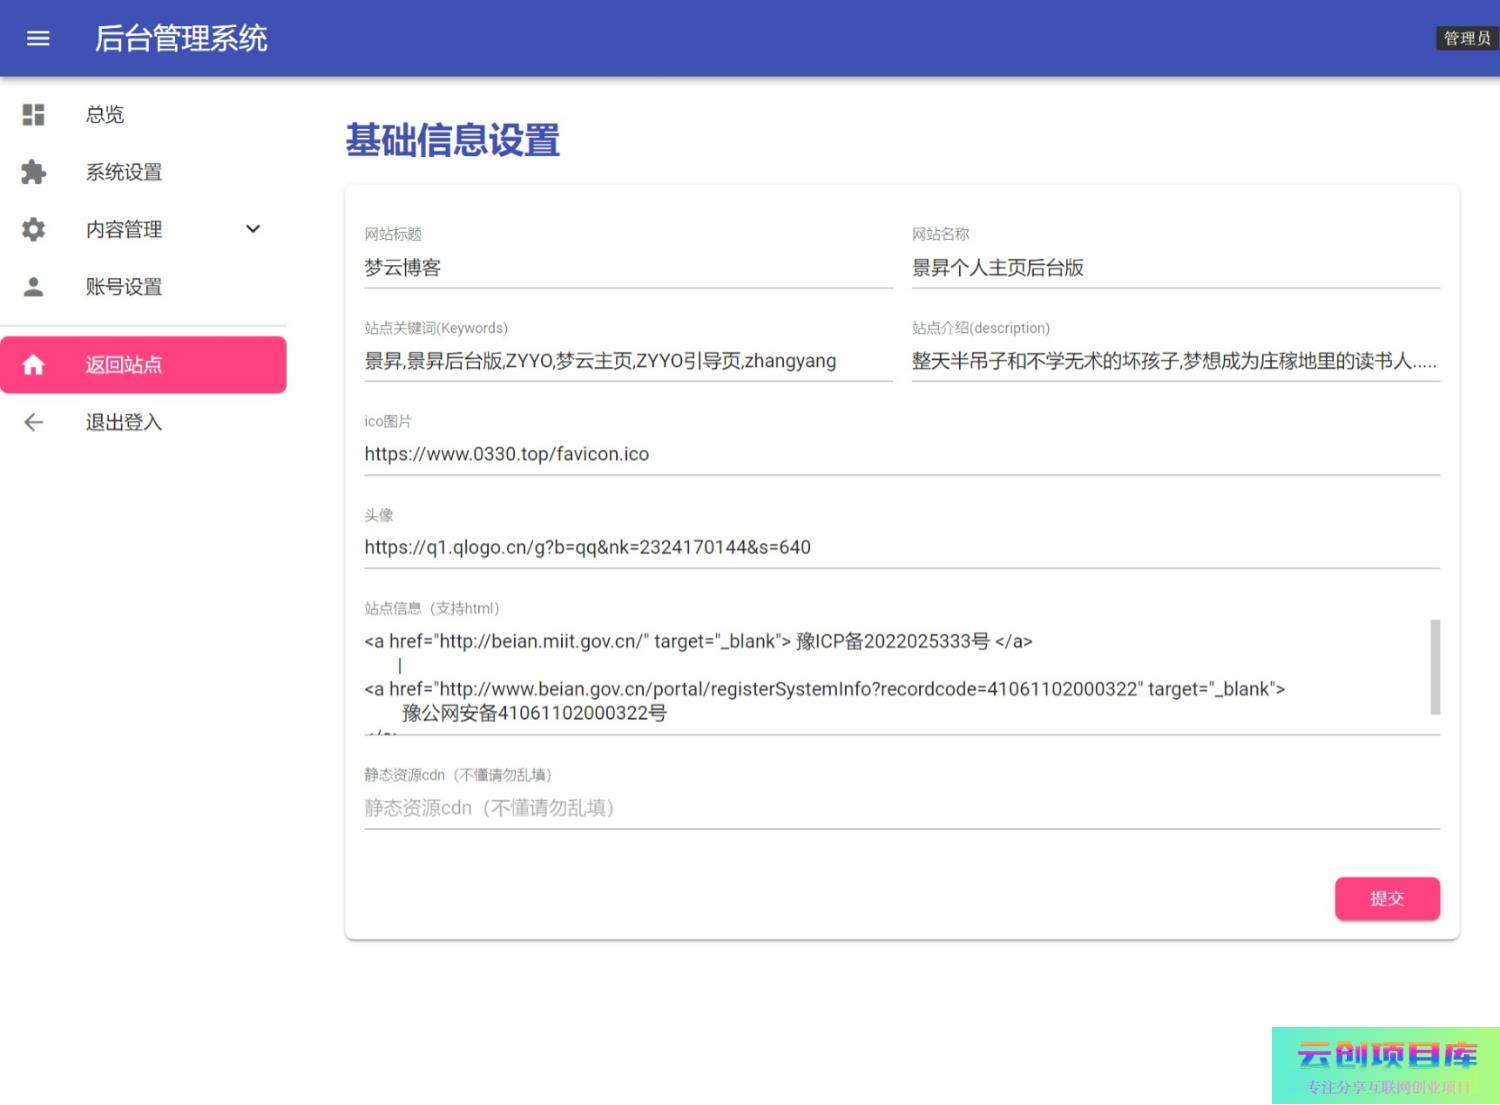Click the gear icon for 内容管理
The height and width of the screenshot is (1105, 1500).
pyautogui.click(x=34, y=229)
